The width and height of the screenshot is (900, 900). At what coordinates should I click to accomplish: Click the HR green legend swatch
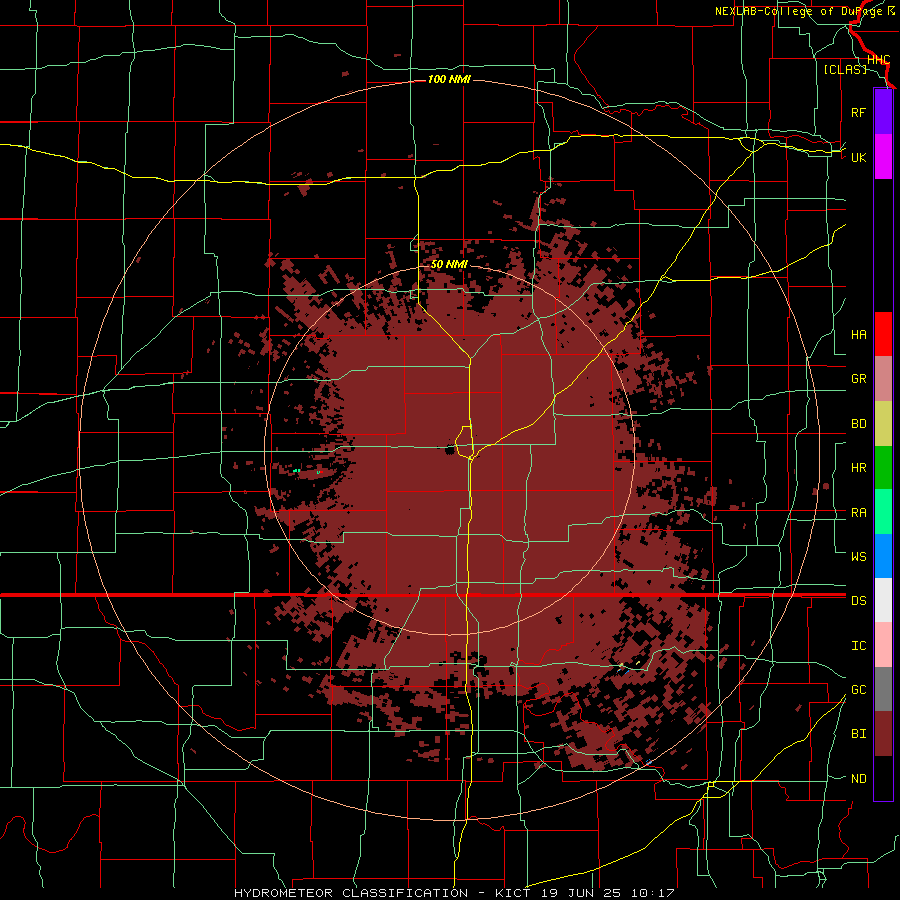click(x=883, y=468)
